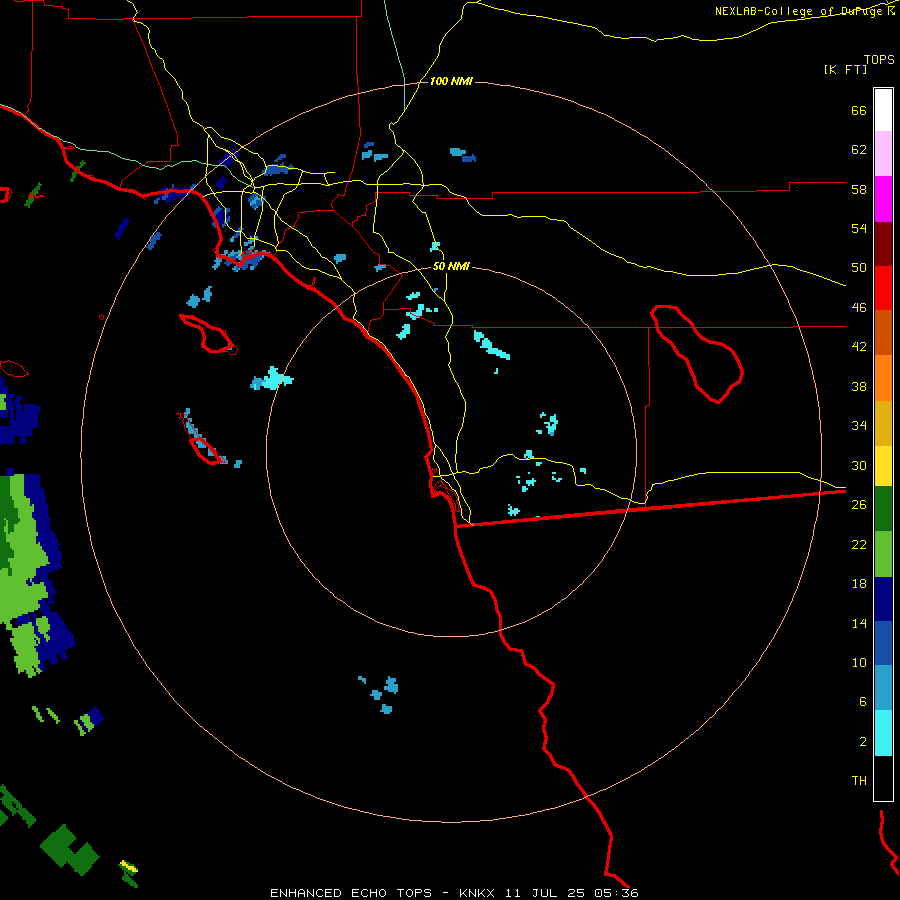Screen dimensions: 900x900
Task: Click the '22' scale value
Action: [859, 544]
